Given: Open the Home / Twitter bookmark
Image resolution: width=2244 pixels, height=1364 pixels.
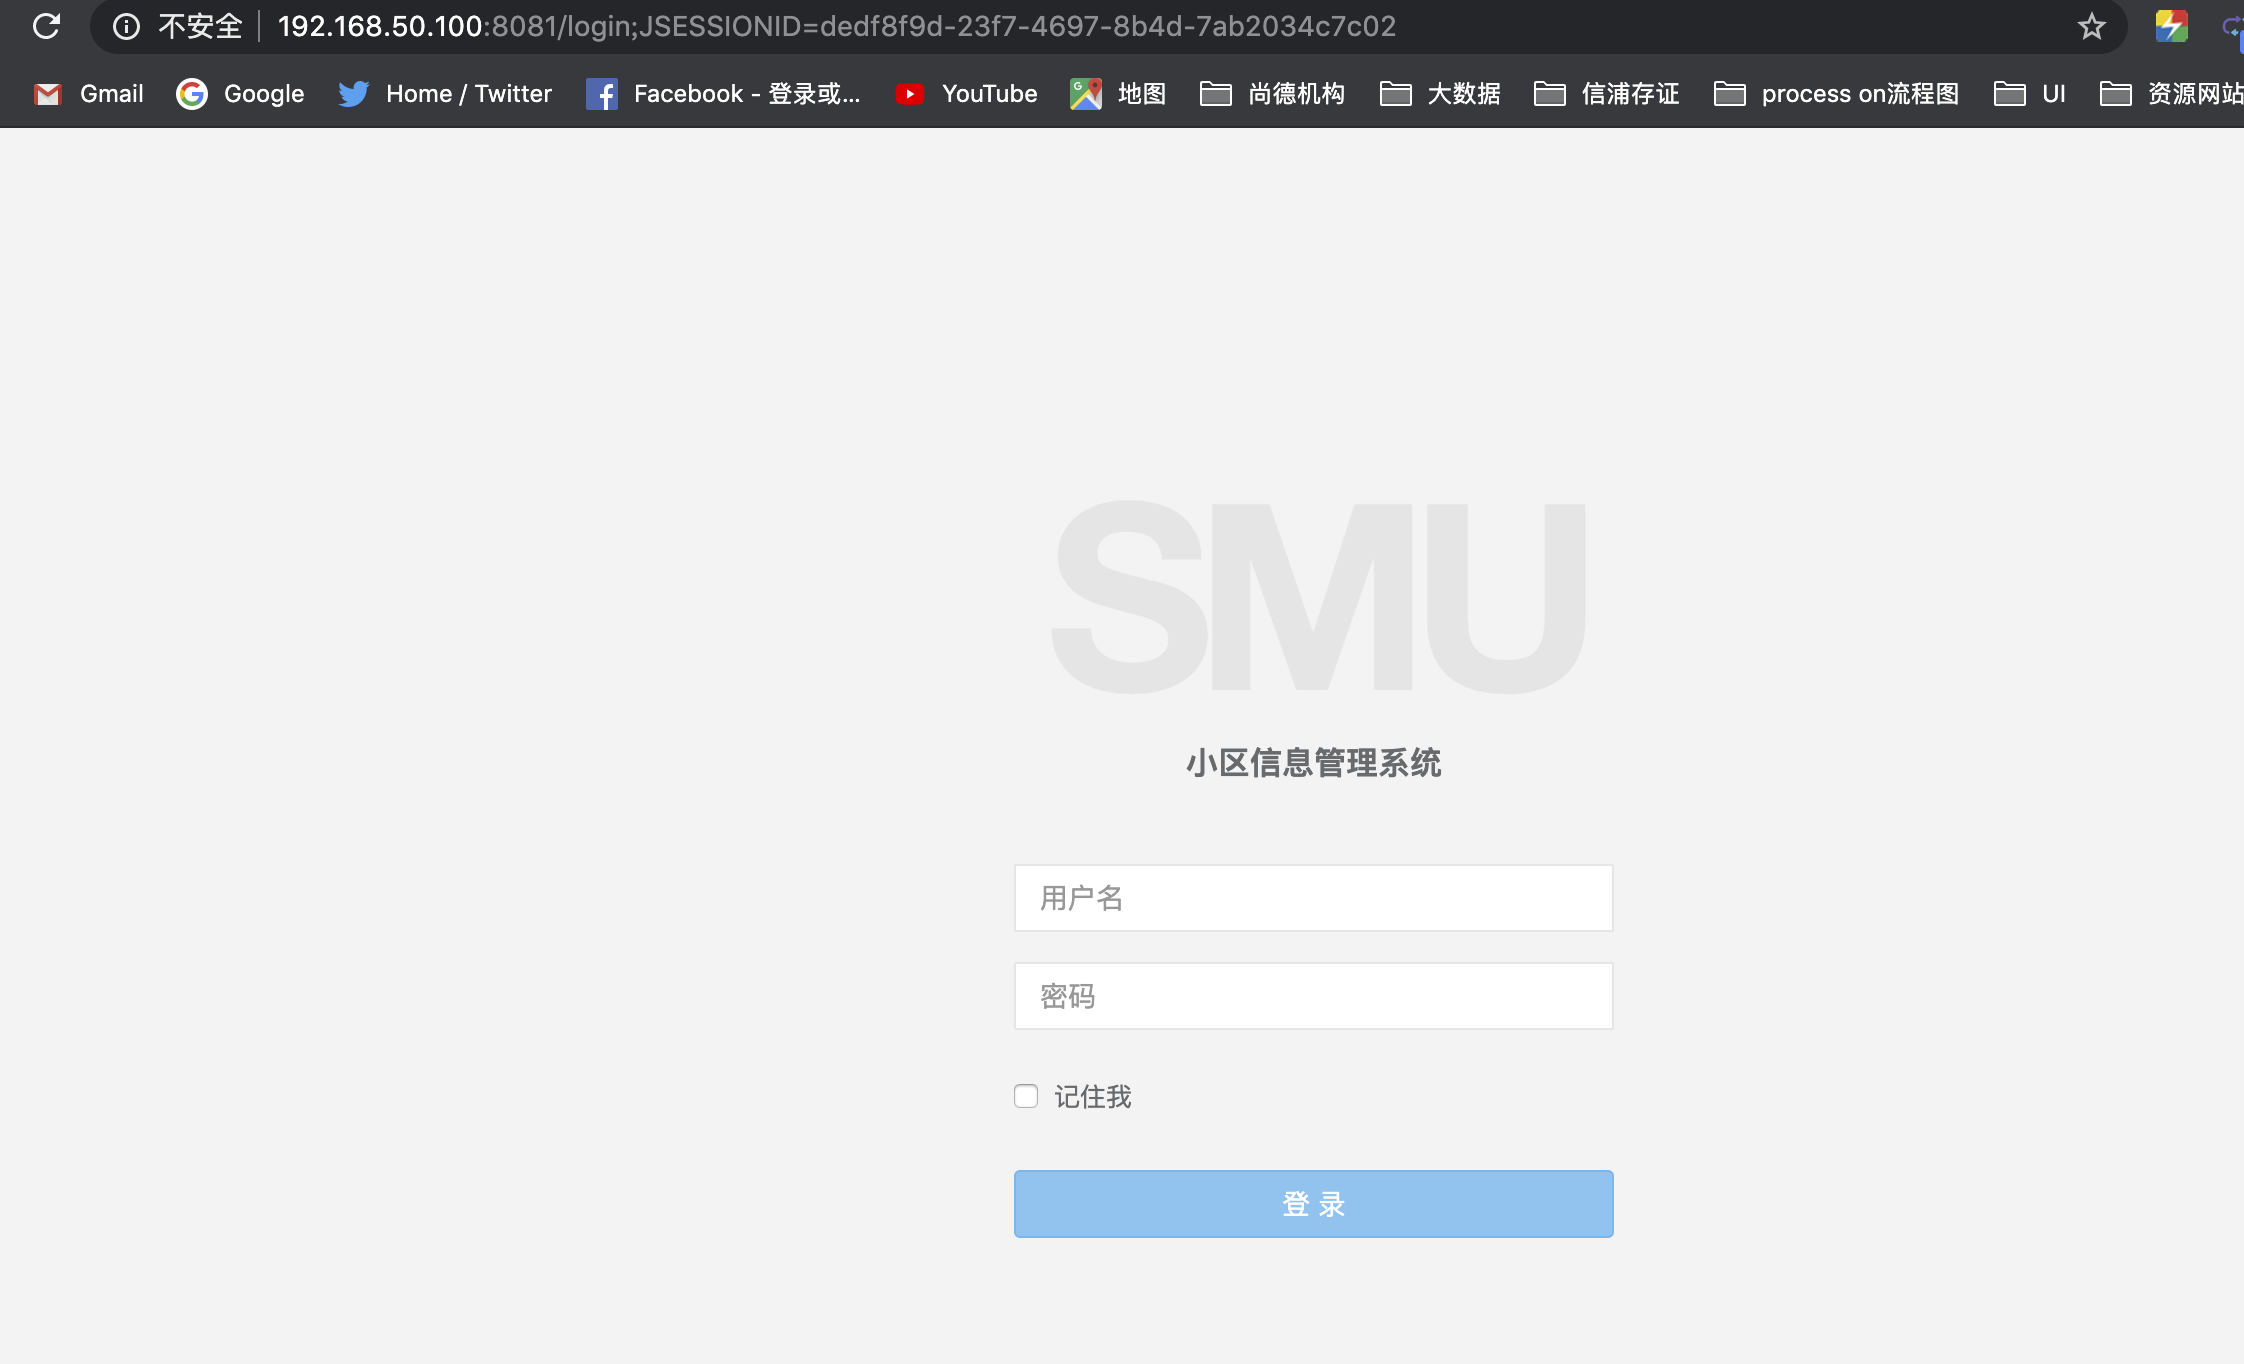Looking at the screenshot, I should point(445,94).
